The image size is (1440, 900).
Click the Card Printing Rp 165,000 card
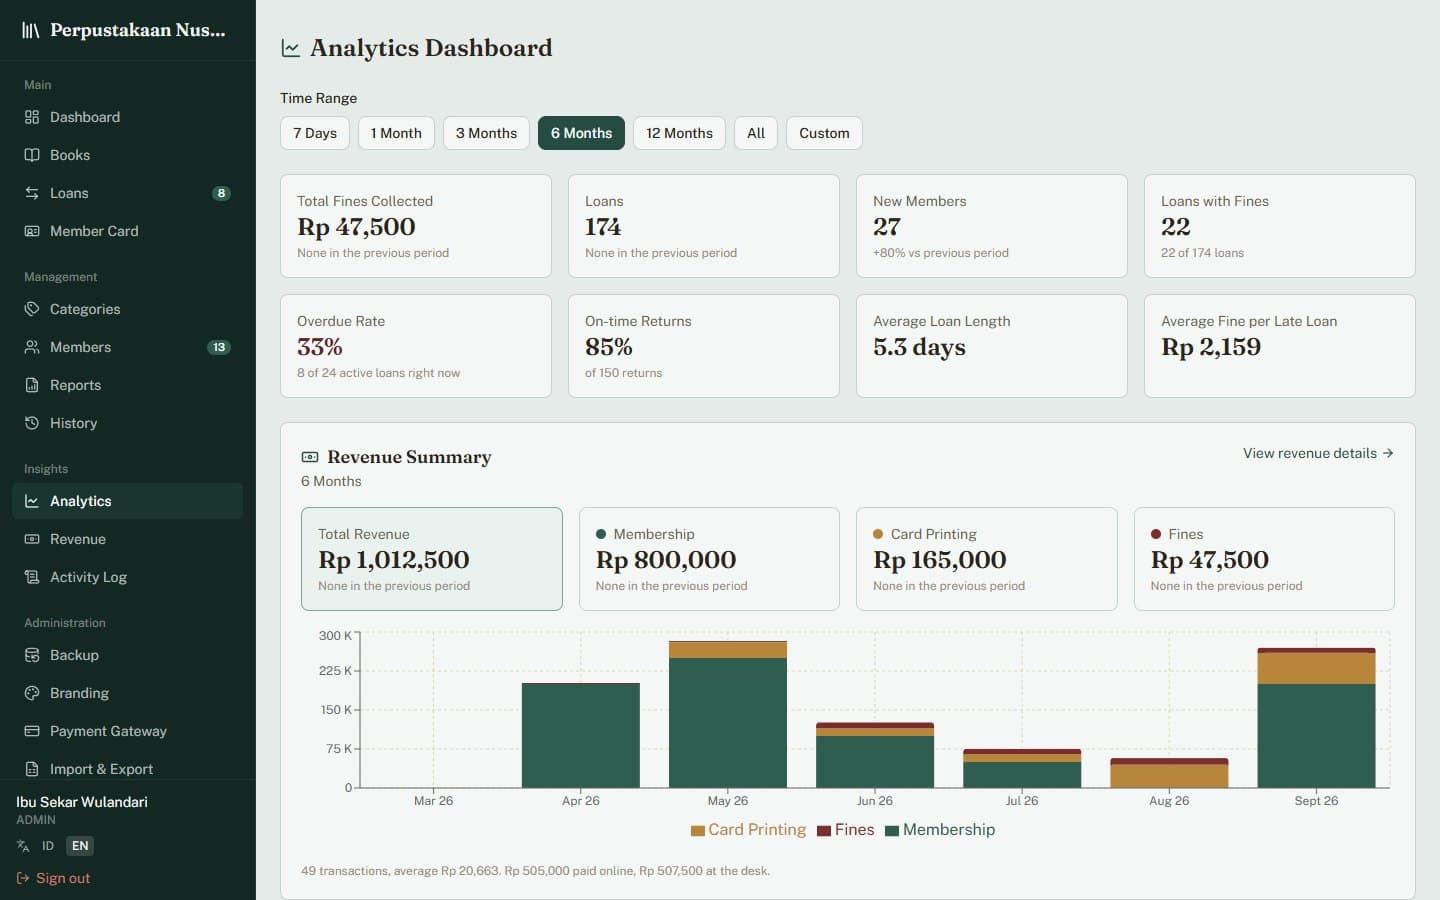[x=987, y=559]
